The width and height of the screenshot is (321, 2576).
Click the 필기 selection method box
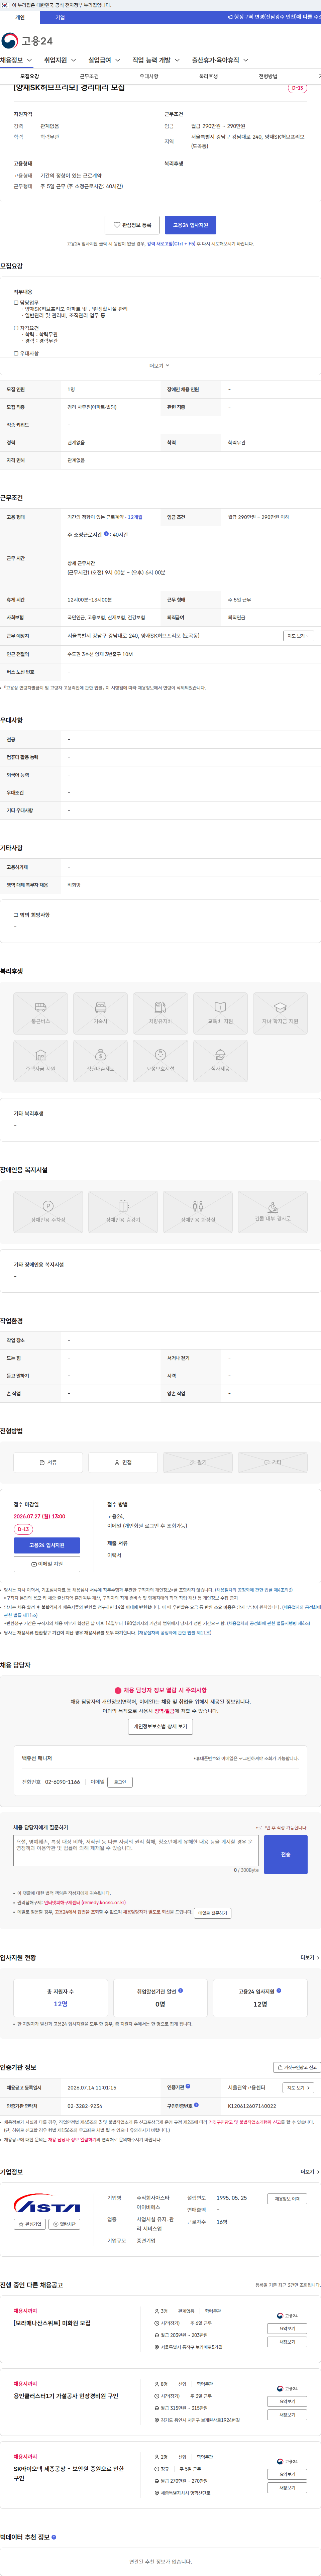198,1462
